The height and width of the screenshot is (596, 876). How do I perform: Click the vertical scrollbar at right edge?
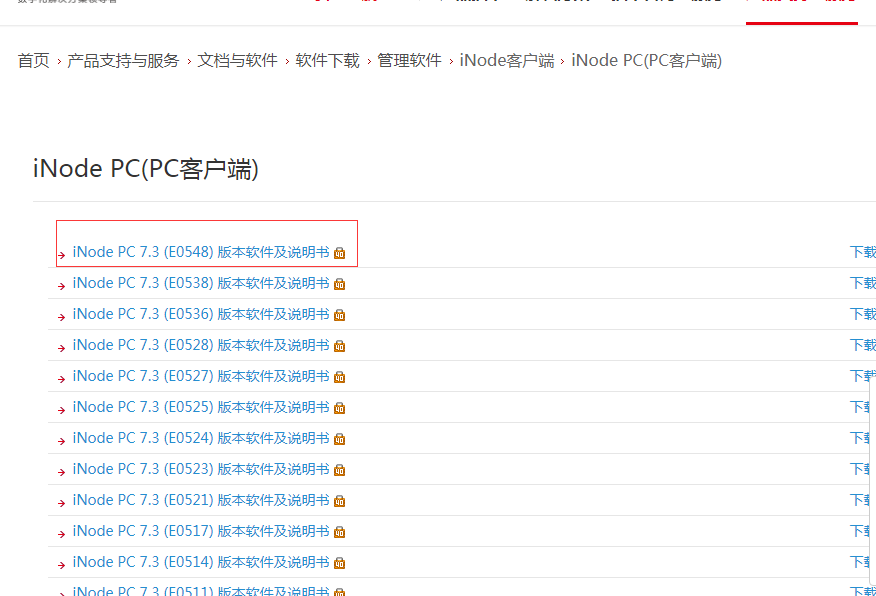coord(873,480)
